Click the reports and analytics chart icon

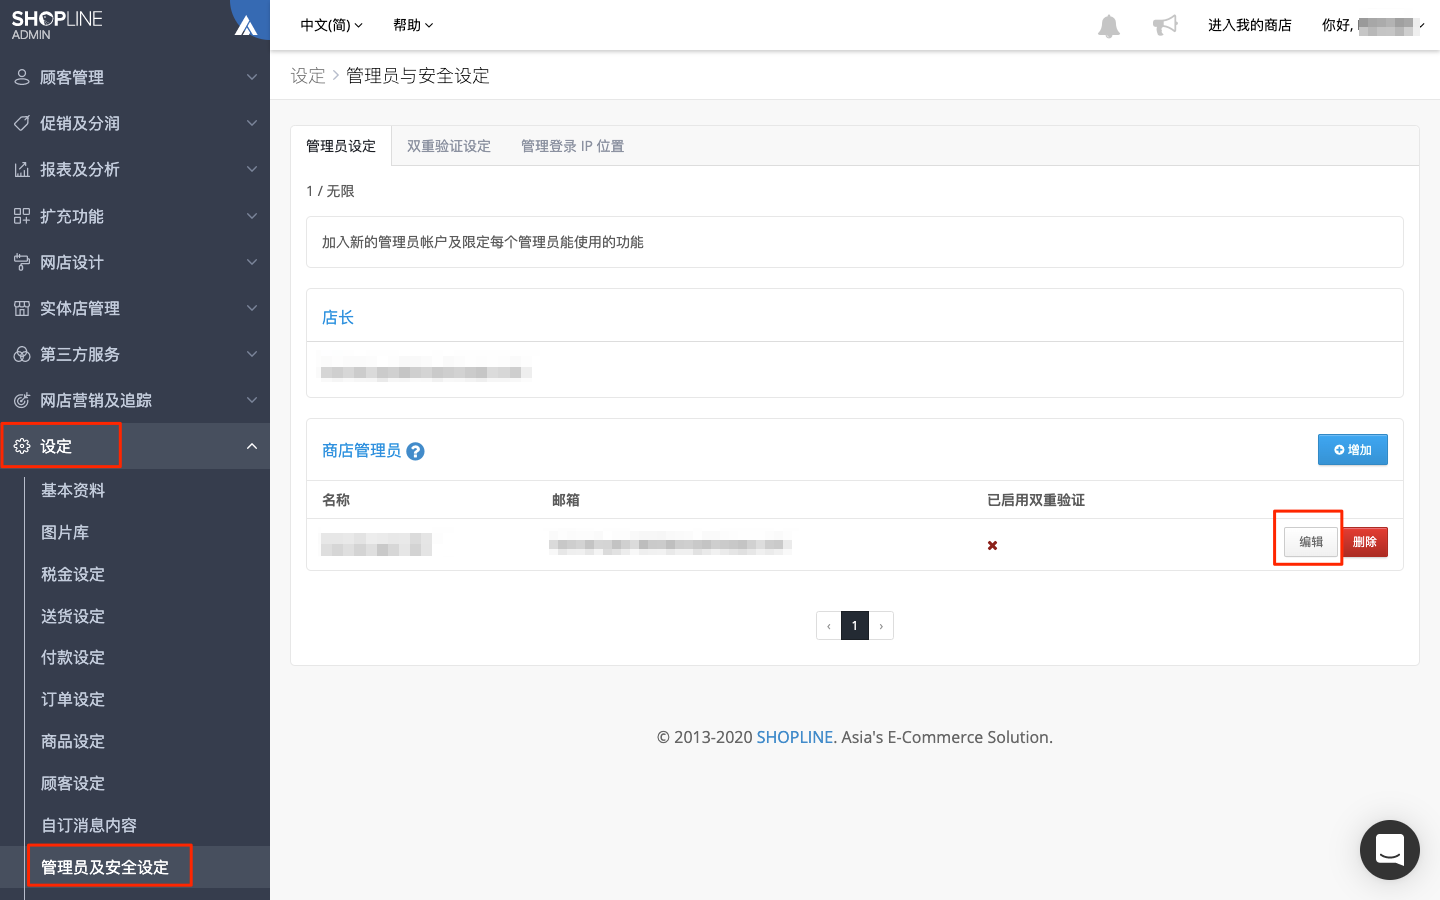pyautogui.click(x=22, y=170)
